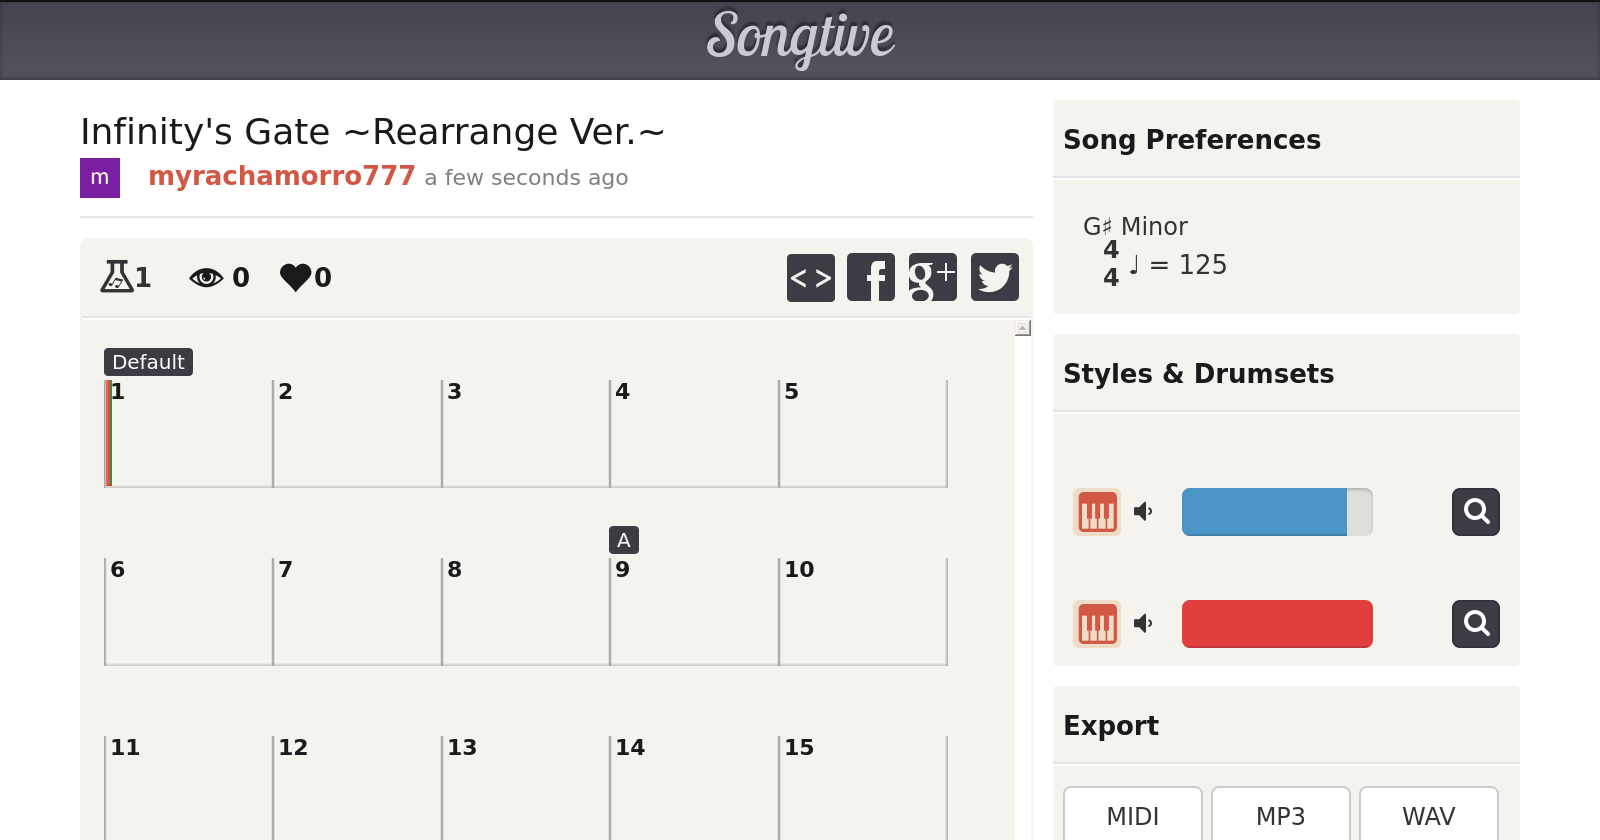Export the song as WAV
Viewport: 1600px width, 840px height.
(x=1428, y=816)
